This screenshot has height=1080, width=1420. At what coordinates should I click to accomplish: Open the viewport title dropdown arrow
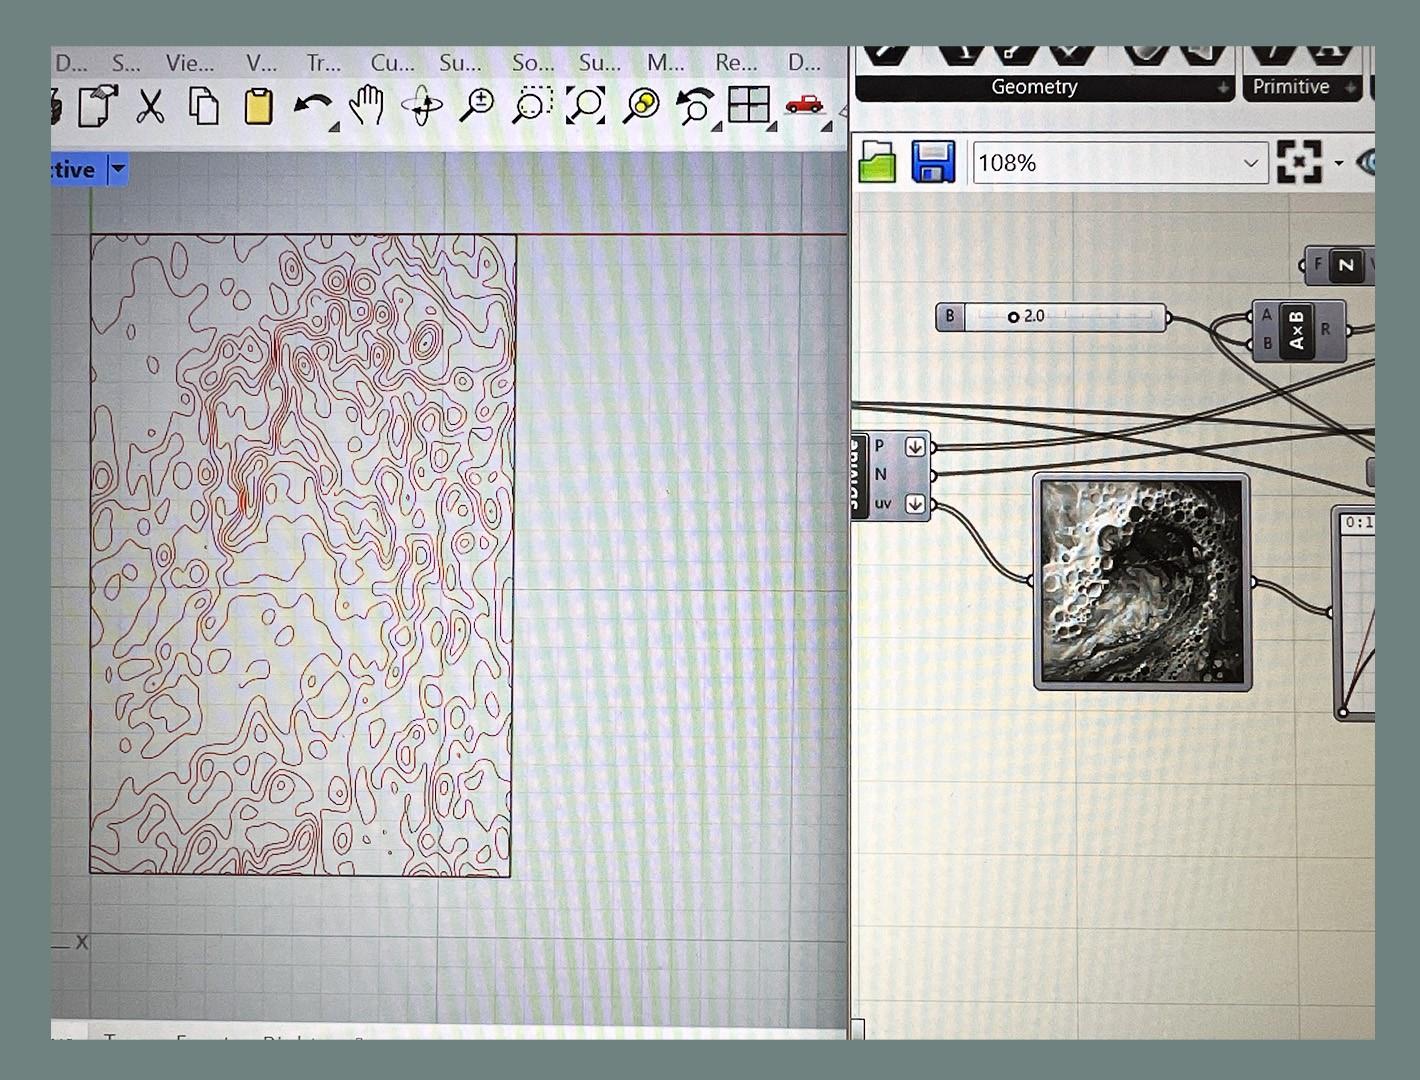point(118,169)
